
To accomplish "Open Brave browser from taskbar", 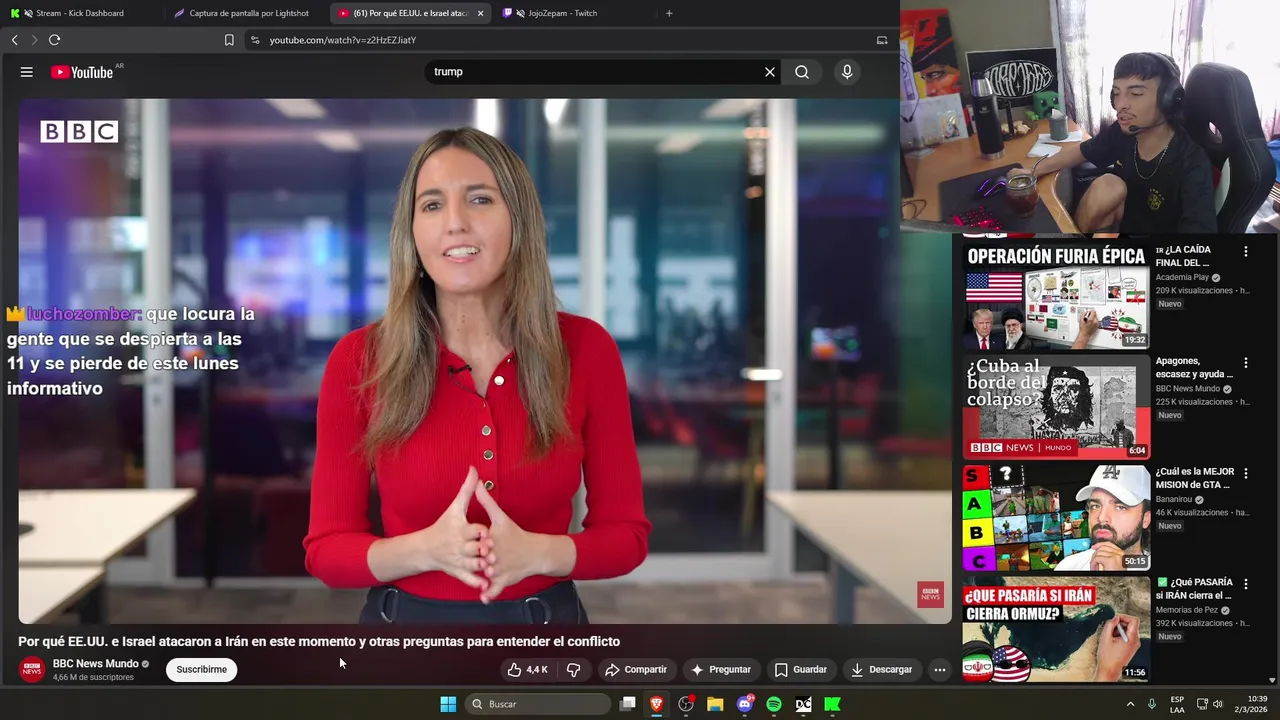I will click(657, 704).
